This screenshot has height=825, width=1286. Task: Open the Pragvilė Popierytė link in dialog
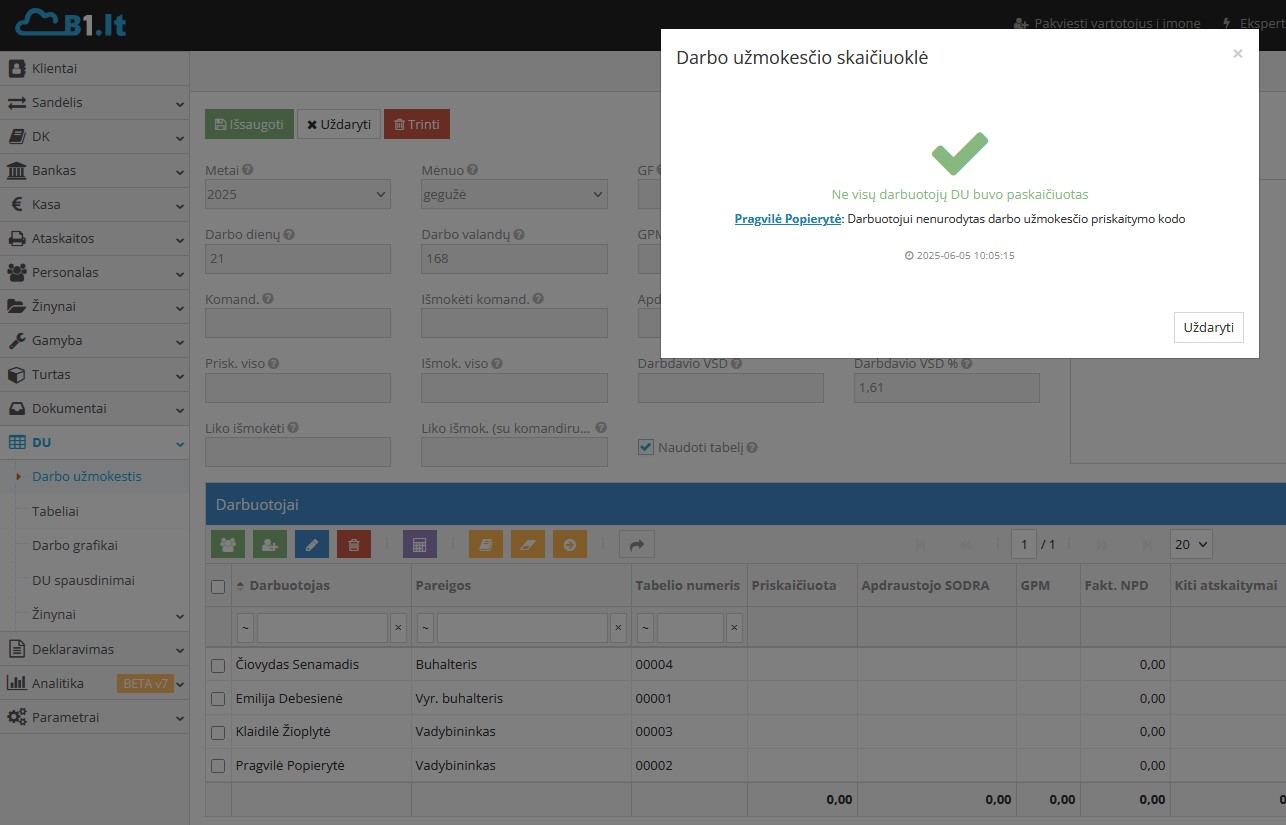[788, 219]
